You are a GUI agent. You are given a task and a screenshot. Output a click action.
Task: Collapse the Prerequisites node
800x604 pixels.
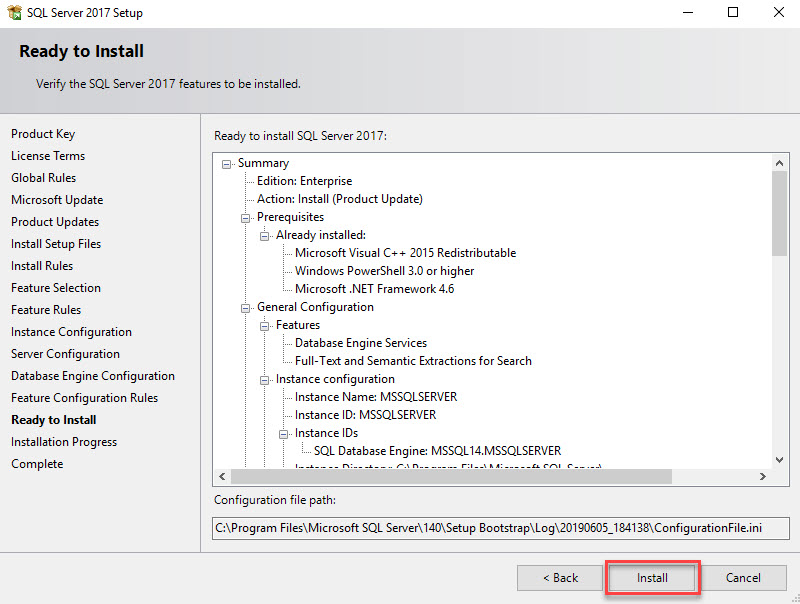245,218
